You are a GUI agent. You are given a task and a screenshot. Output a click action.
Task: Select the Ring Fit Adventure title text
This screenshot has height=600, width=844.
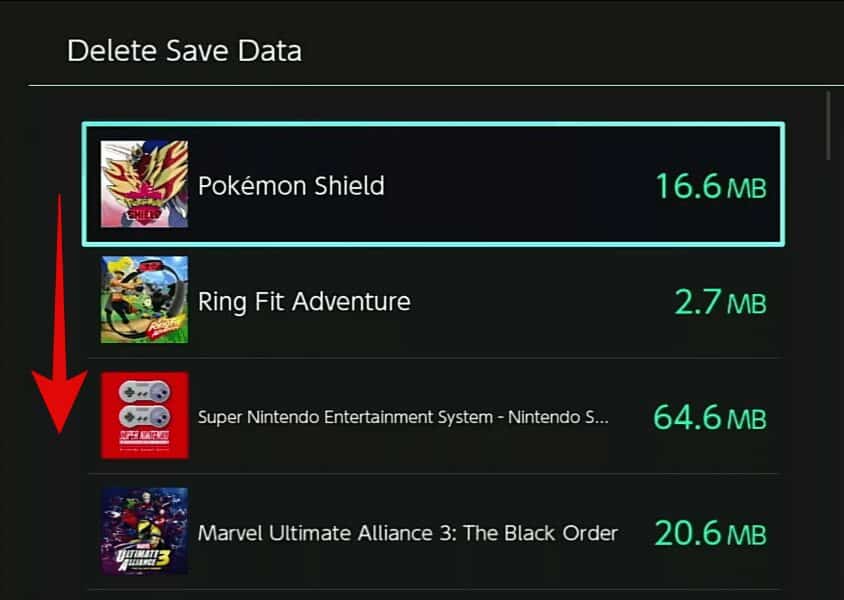304,301
